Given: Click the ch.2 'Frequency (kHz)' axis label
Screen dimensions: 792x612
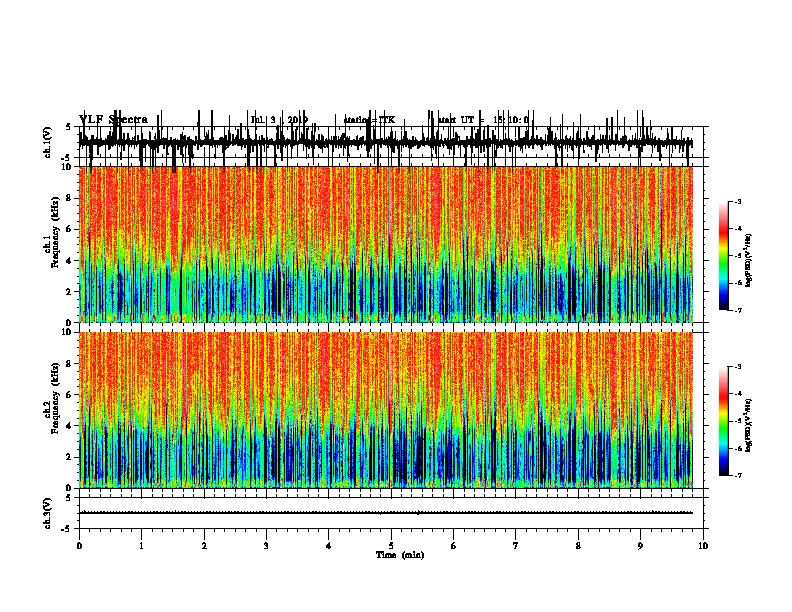Looking at the screenshot, I should (x=55, y=398).
